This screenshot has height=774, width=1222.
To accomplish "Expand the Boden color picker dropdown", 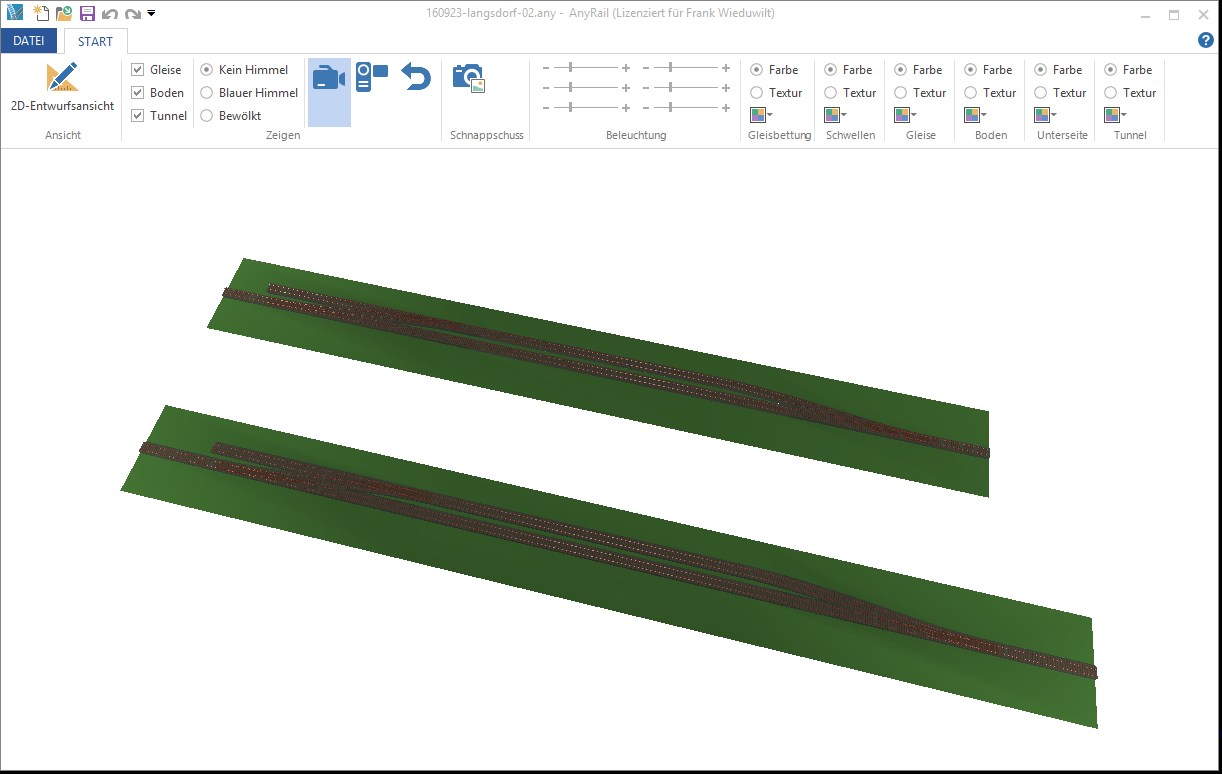I will coord(975,115).
